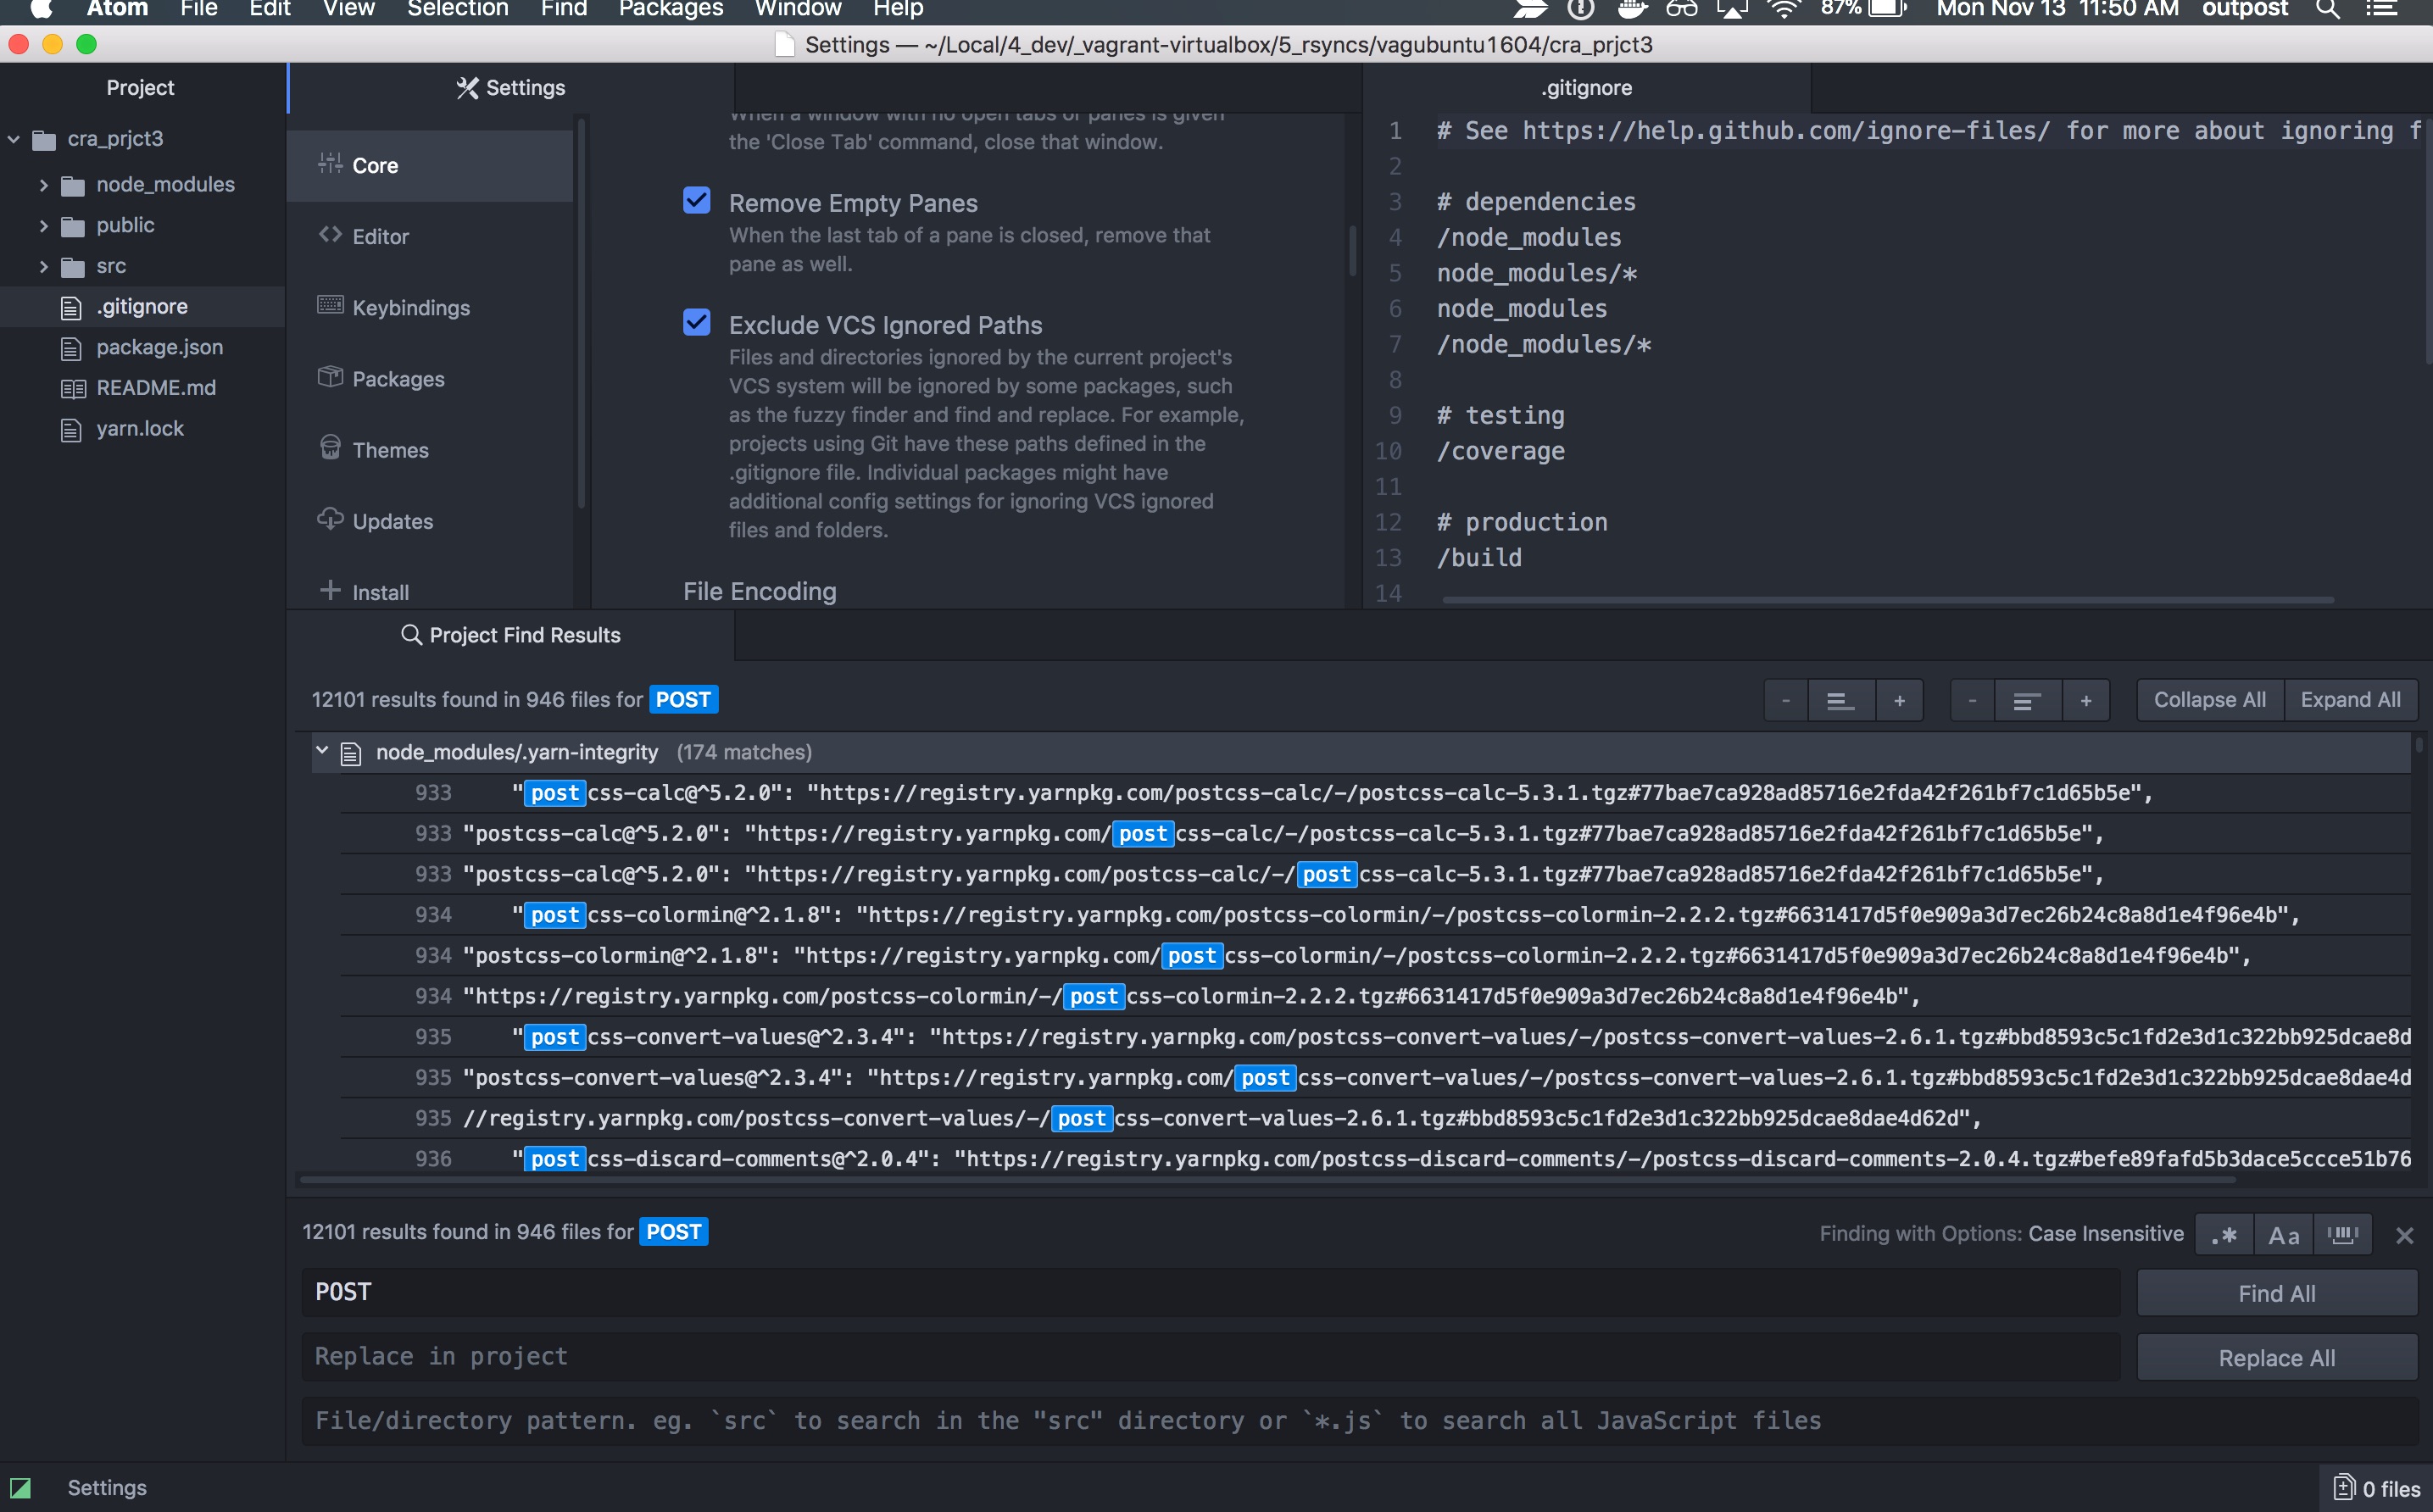Open the Packages menu
This screenshot has height=1512, width=2433.
coord(670,10)
